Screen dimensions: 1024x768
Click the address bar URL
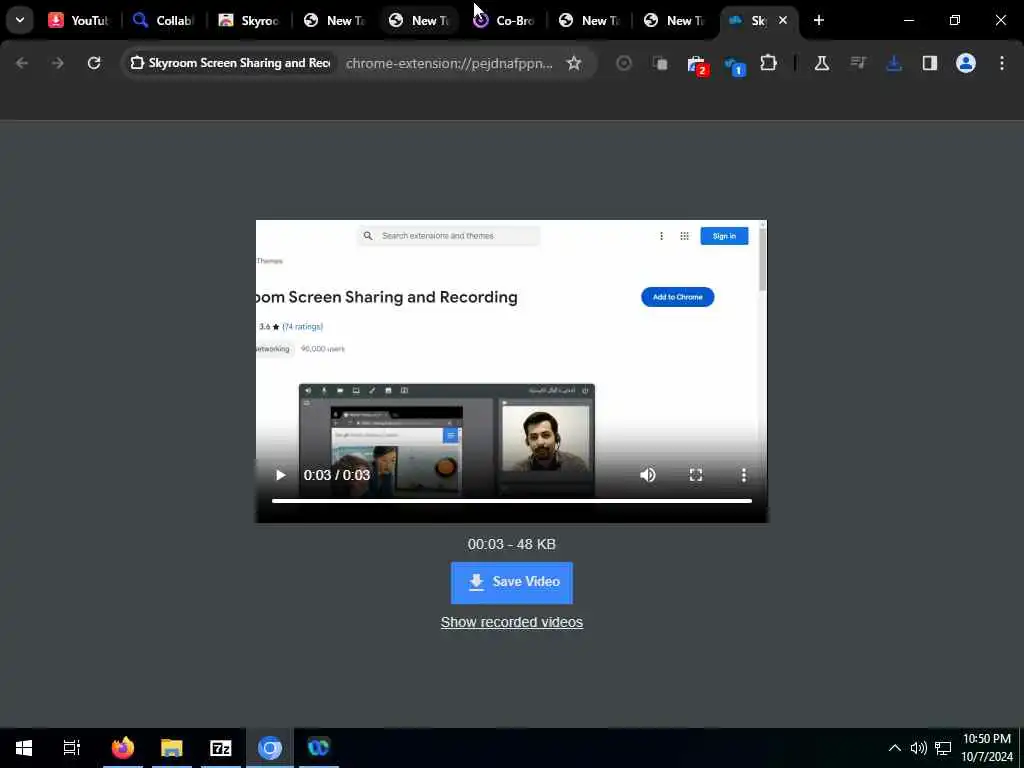click(449, 63)
